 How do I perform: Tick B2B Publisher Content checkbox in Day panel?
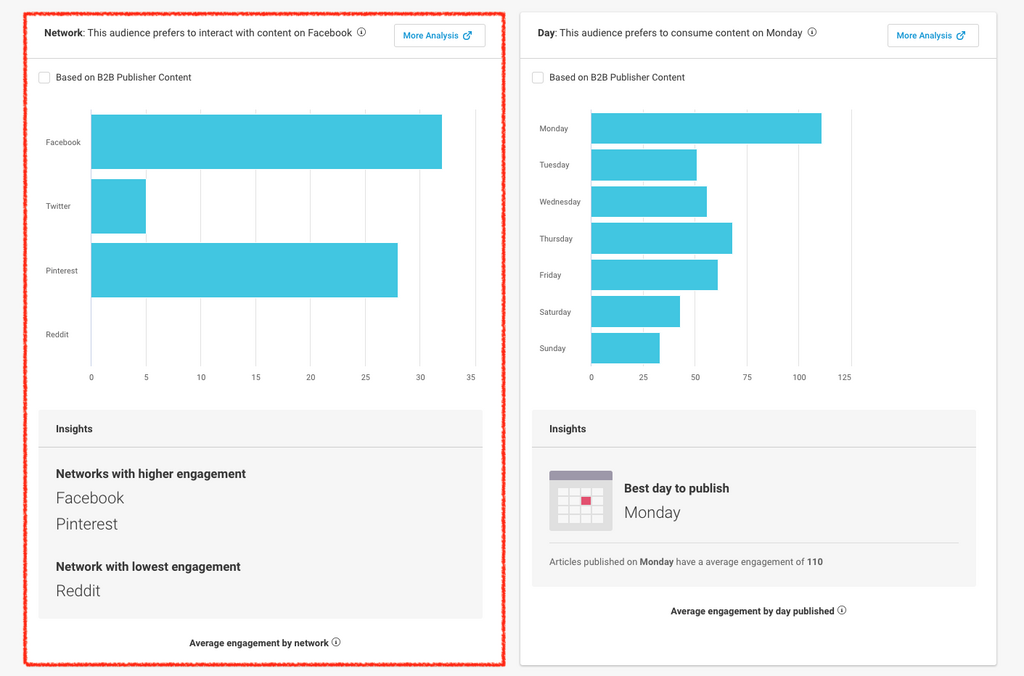tap(538, 77)
